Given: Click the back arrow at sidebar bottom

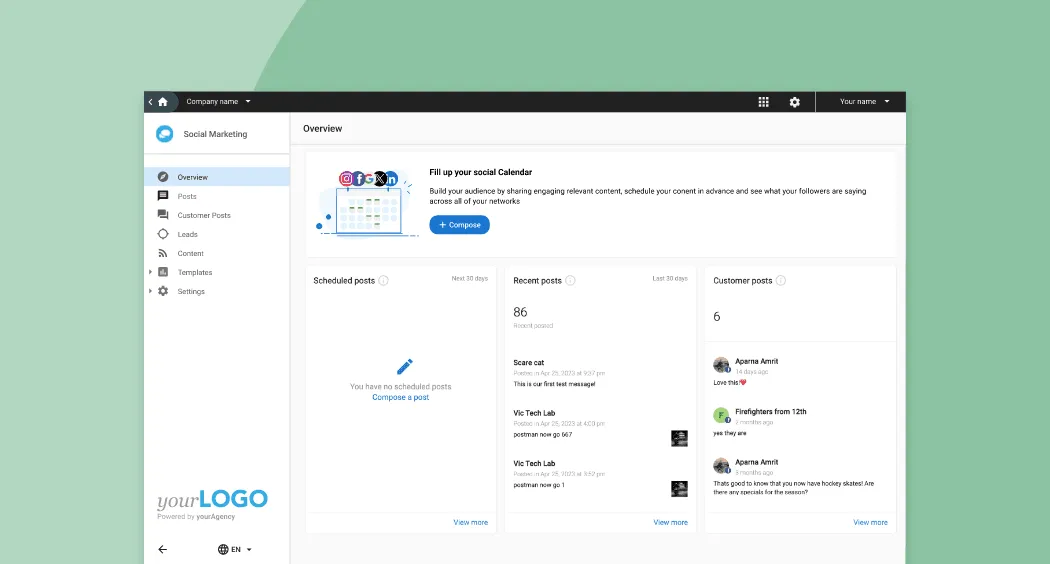Looking at the screenshot, I should tap(163, 549).
